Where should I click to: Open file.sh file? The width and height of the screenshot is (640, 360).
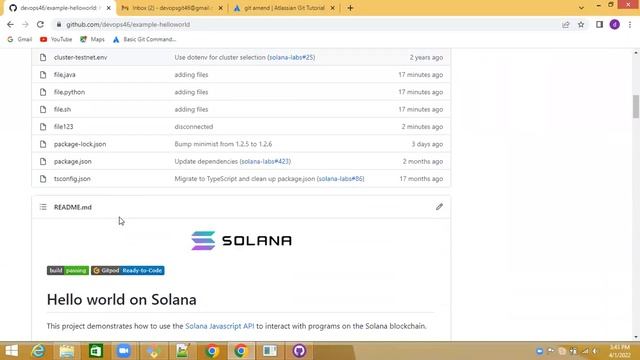click(x=62, y=109)
